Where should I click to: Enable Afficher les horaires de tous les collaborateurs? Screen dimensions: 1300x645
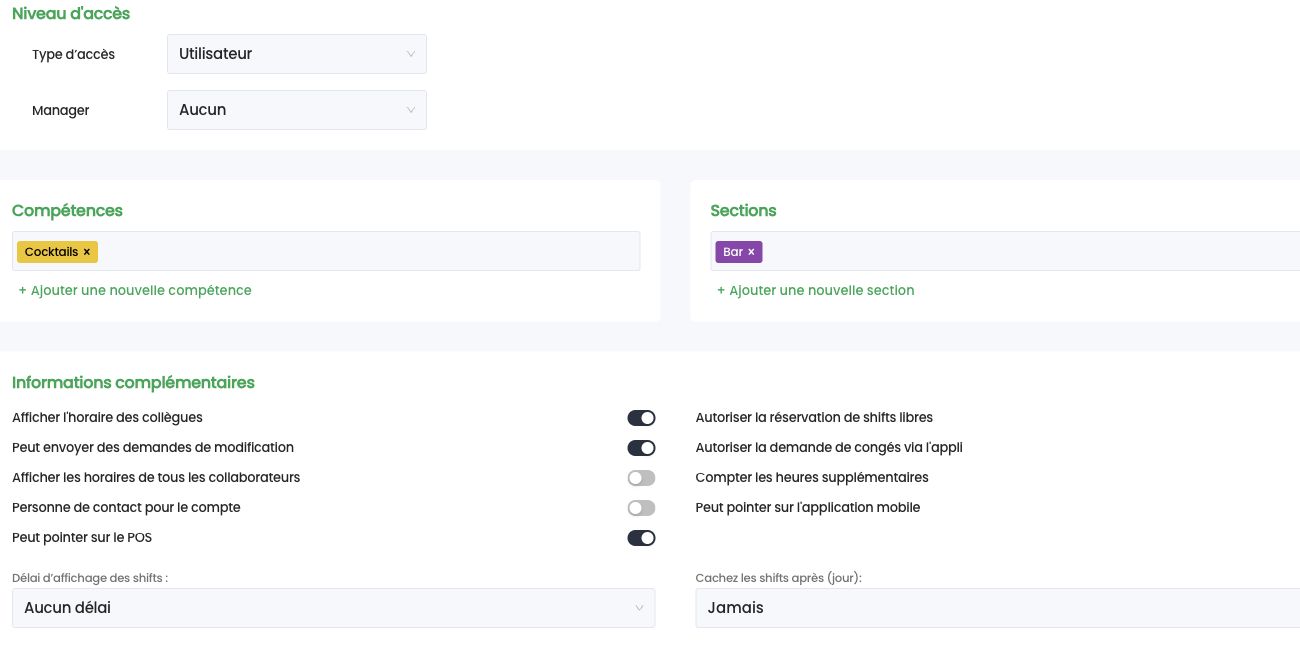point(641,478)
